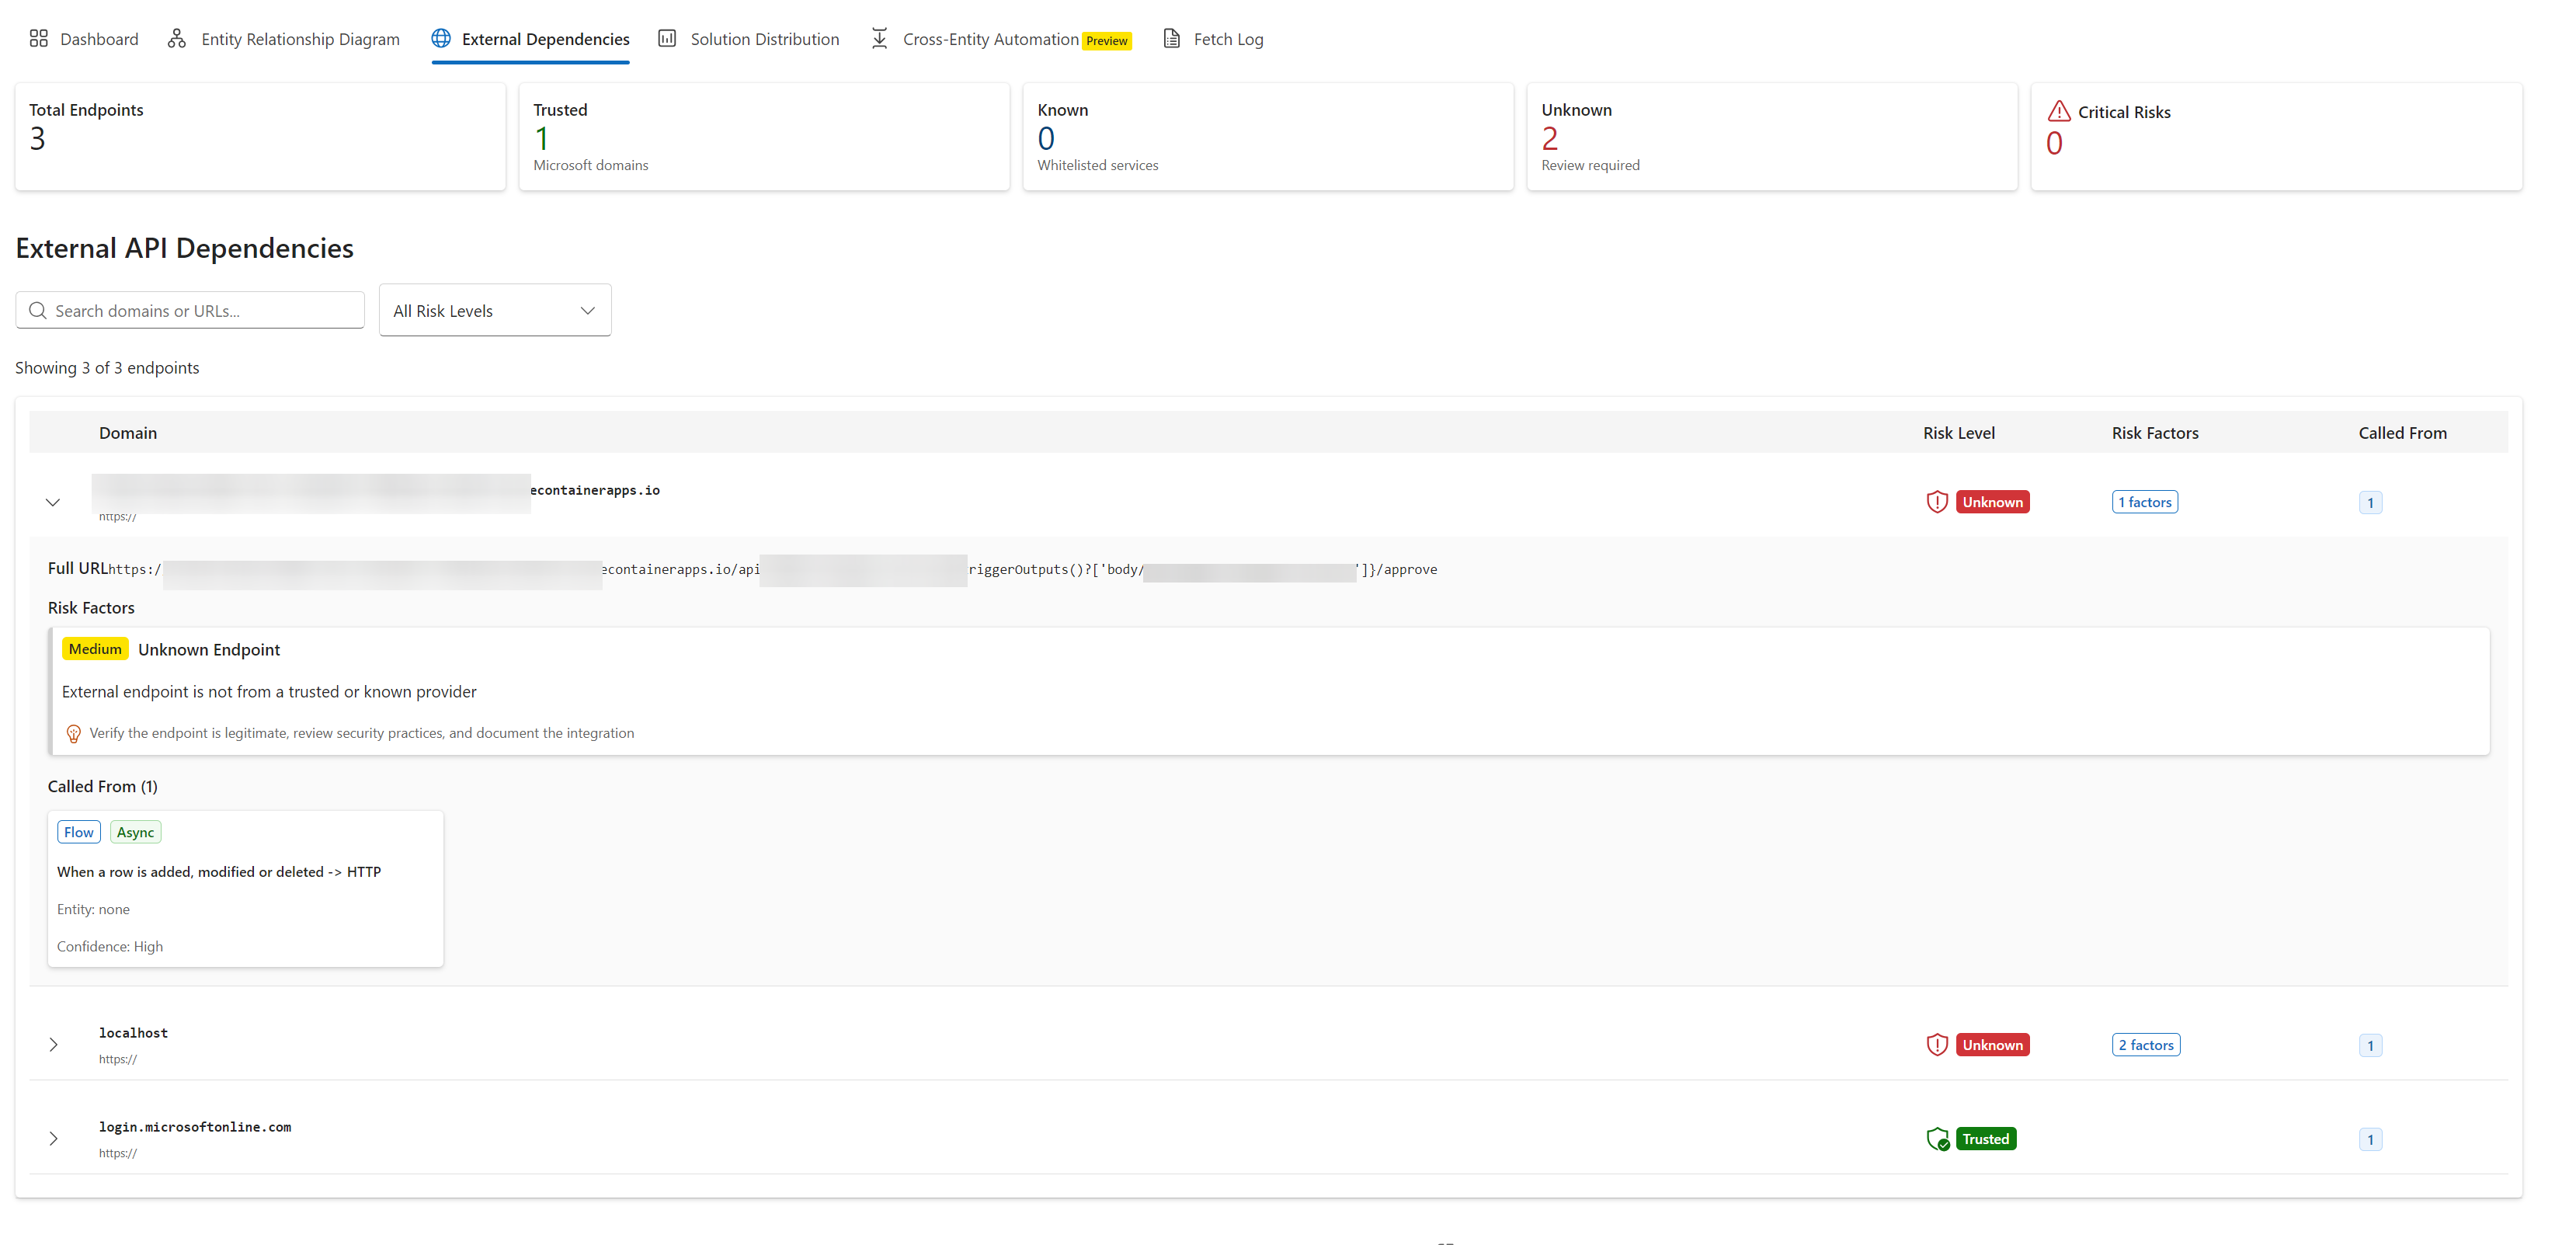
Task: Click the Known Whitelisted services card
Action: click(x=1268, y=136)
